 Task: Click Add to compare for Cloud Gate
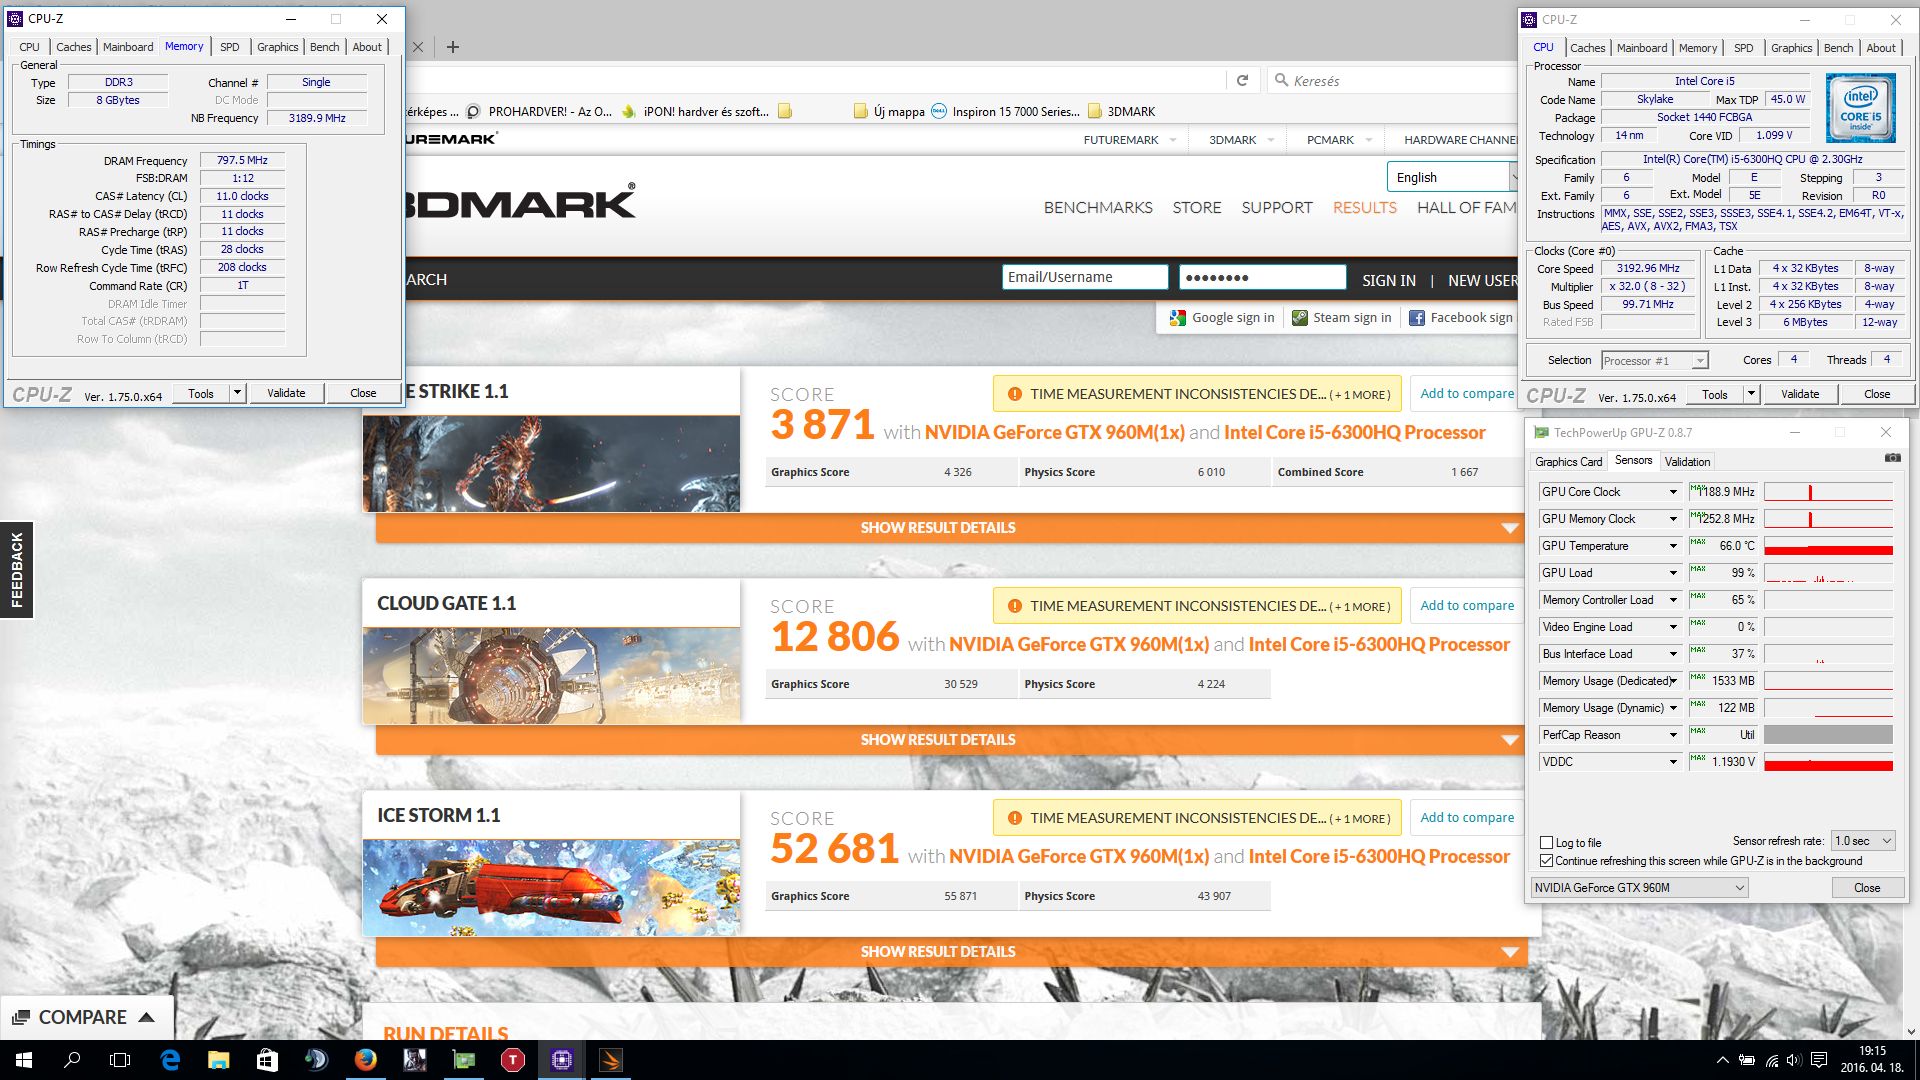(1466, 606)
